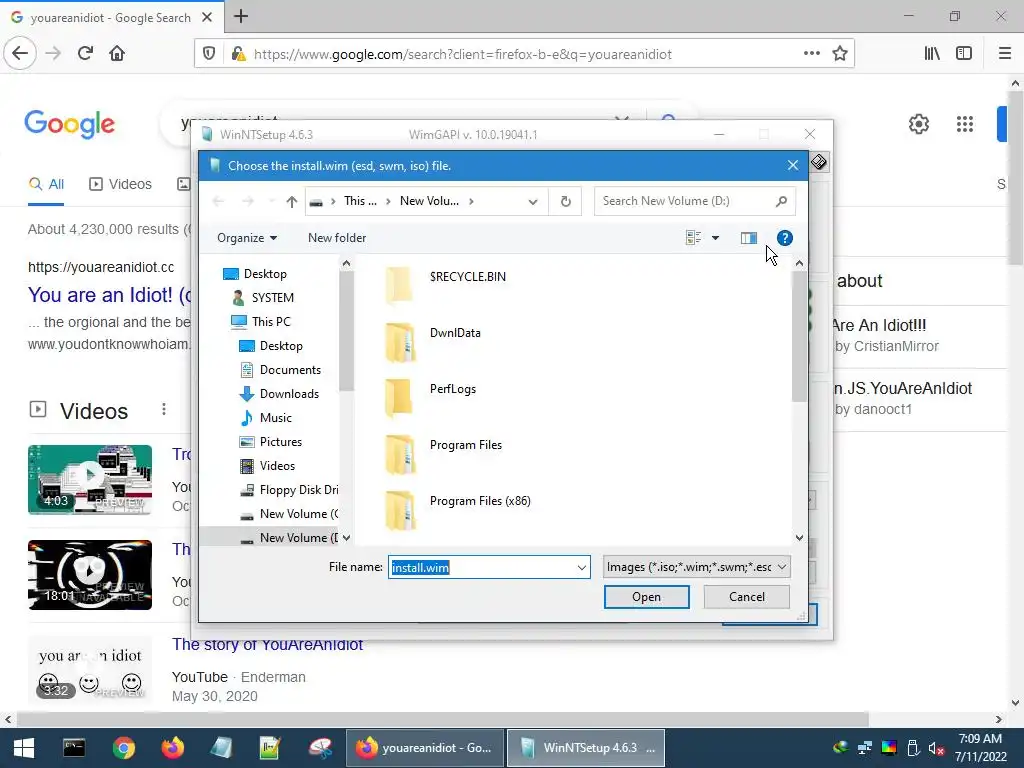1024x768 pixels.
Task: Click the Google logo
Action: click(70, 124)
